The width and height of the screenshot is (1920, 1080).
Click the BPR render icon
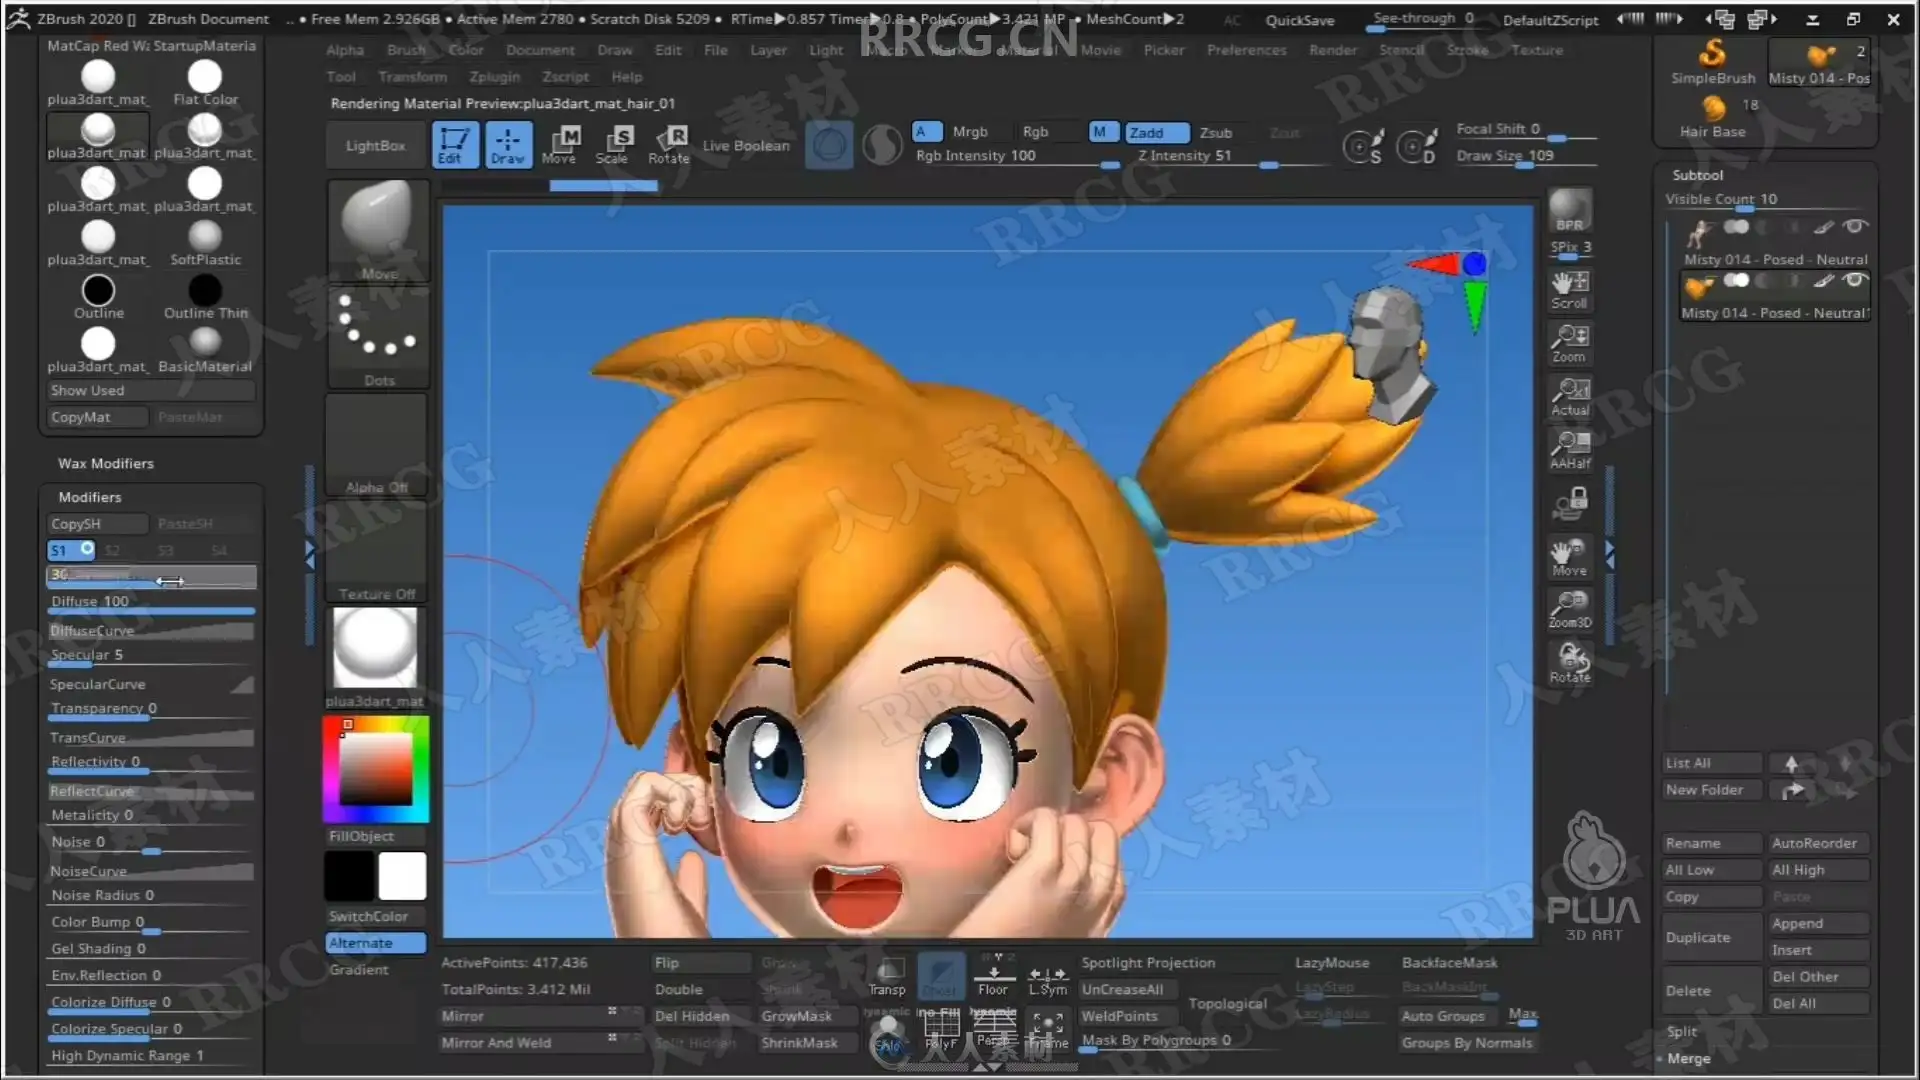click(x=1570, y=210)
